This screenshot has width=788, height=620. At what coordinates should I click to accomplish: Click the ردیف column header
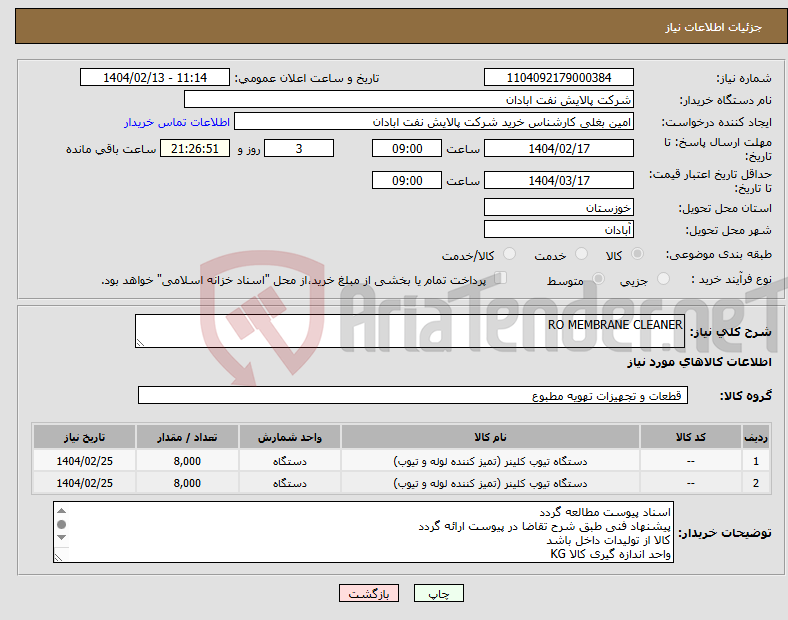[x=755, y=437]
